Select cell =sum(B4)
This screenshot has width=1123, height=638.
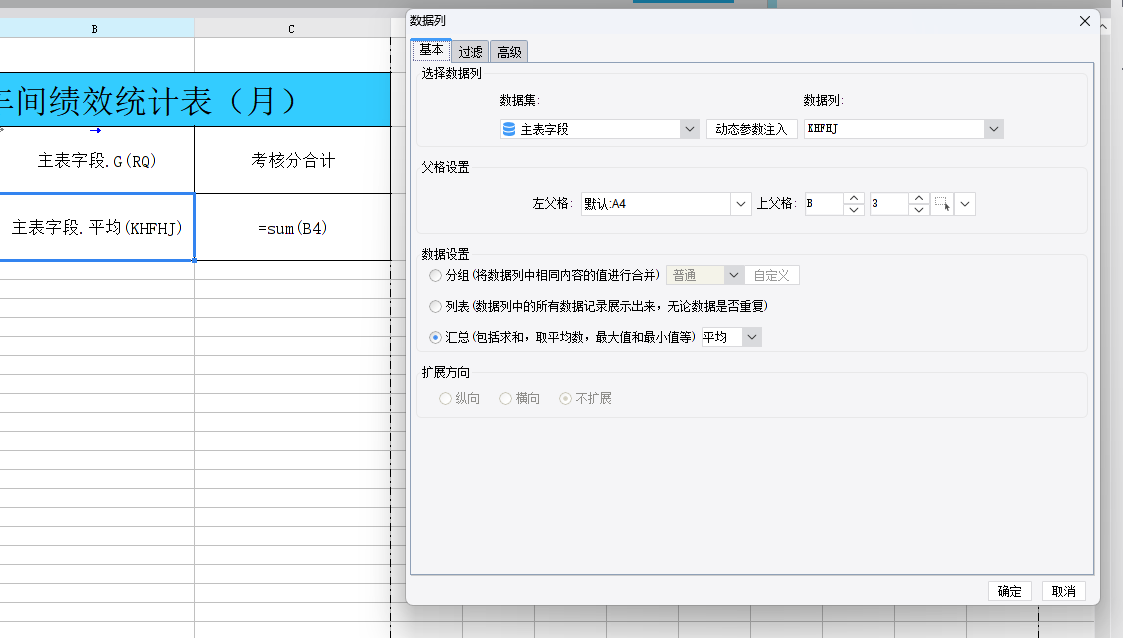(x=293, y=228)
